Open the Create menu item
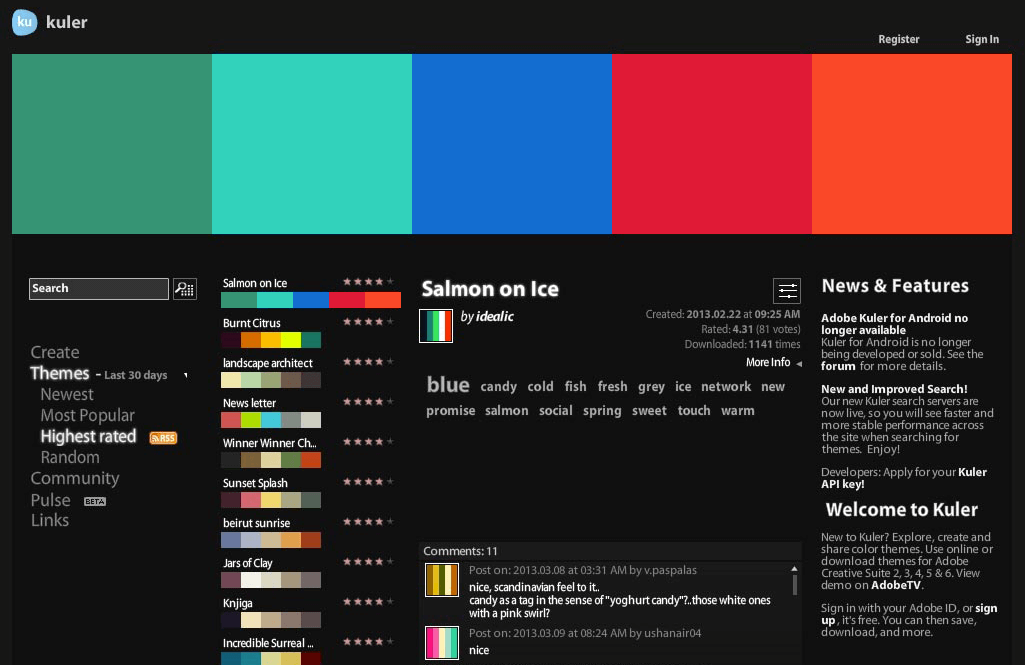 (55, 352)
